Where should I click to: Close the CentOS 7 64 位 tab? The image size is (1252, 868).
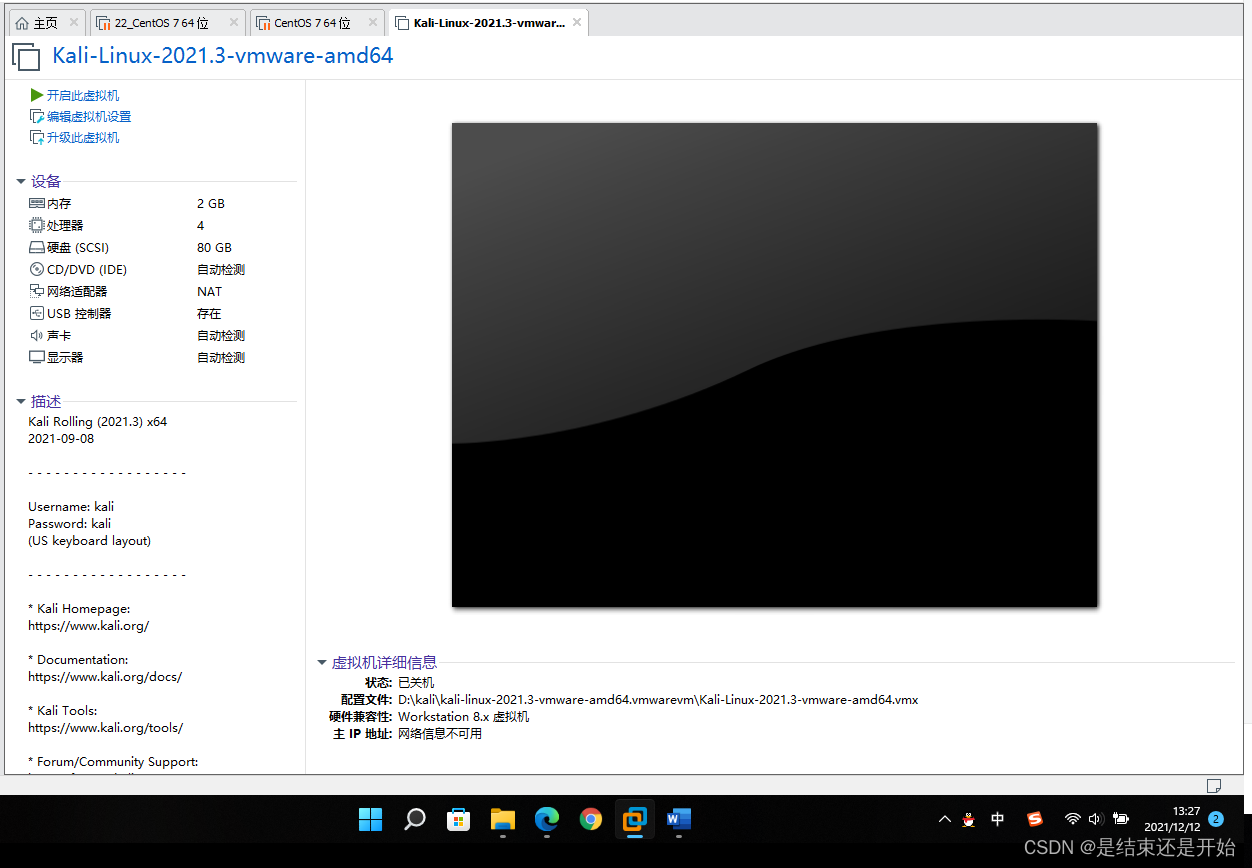point(372,23)
